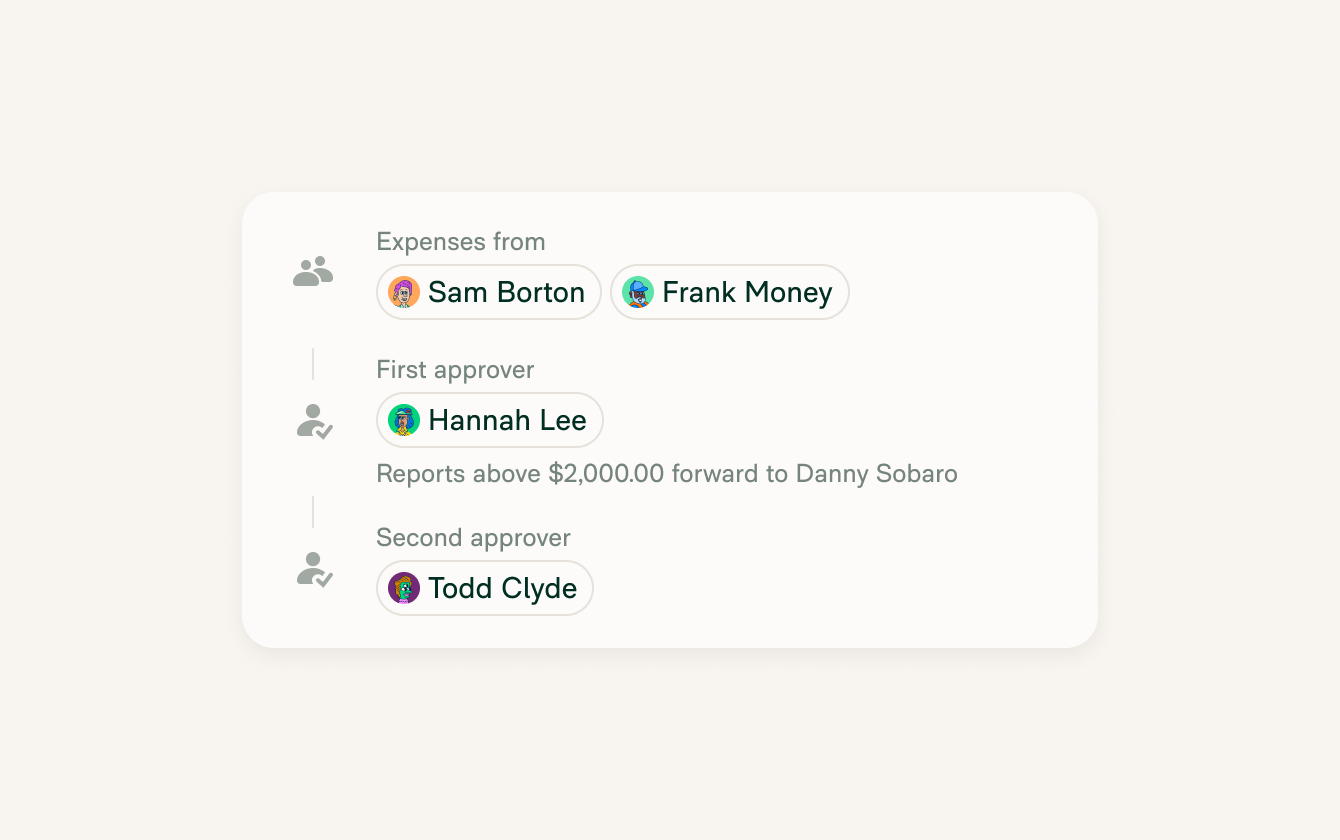Click the $2,000.00 threshold amount
The width and height of the screenshot is (1340, 840).
[606, 473]
